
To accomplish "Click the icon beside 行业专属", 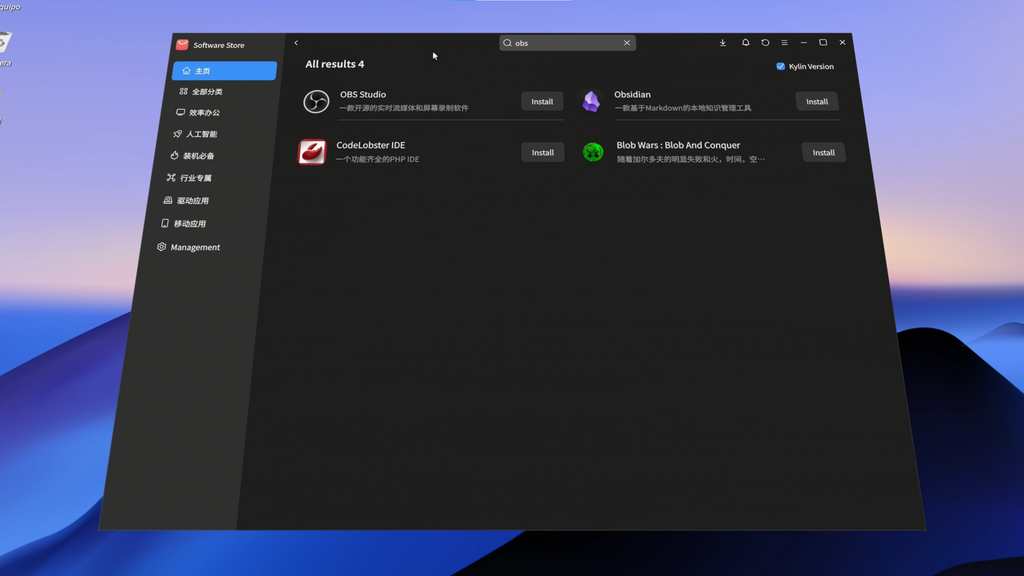I will pyautogui.click(x=171, y=178).
